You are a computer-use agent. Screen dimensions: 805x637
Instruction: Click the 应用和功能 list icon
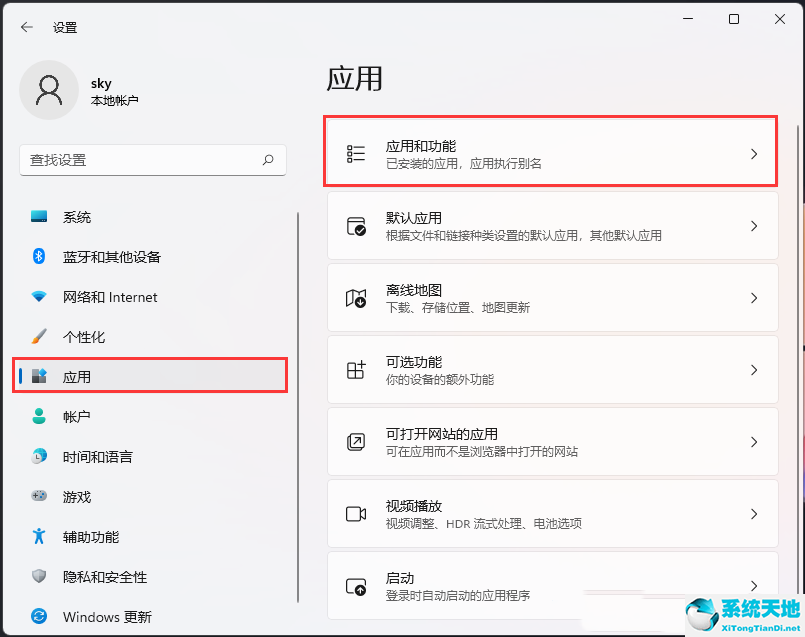coord(355,152)
